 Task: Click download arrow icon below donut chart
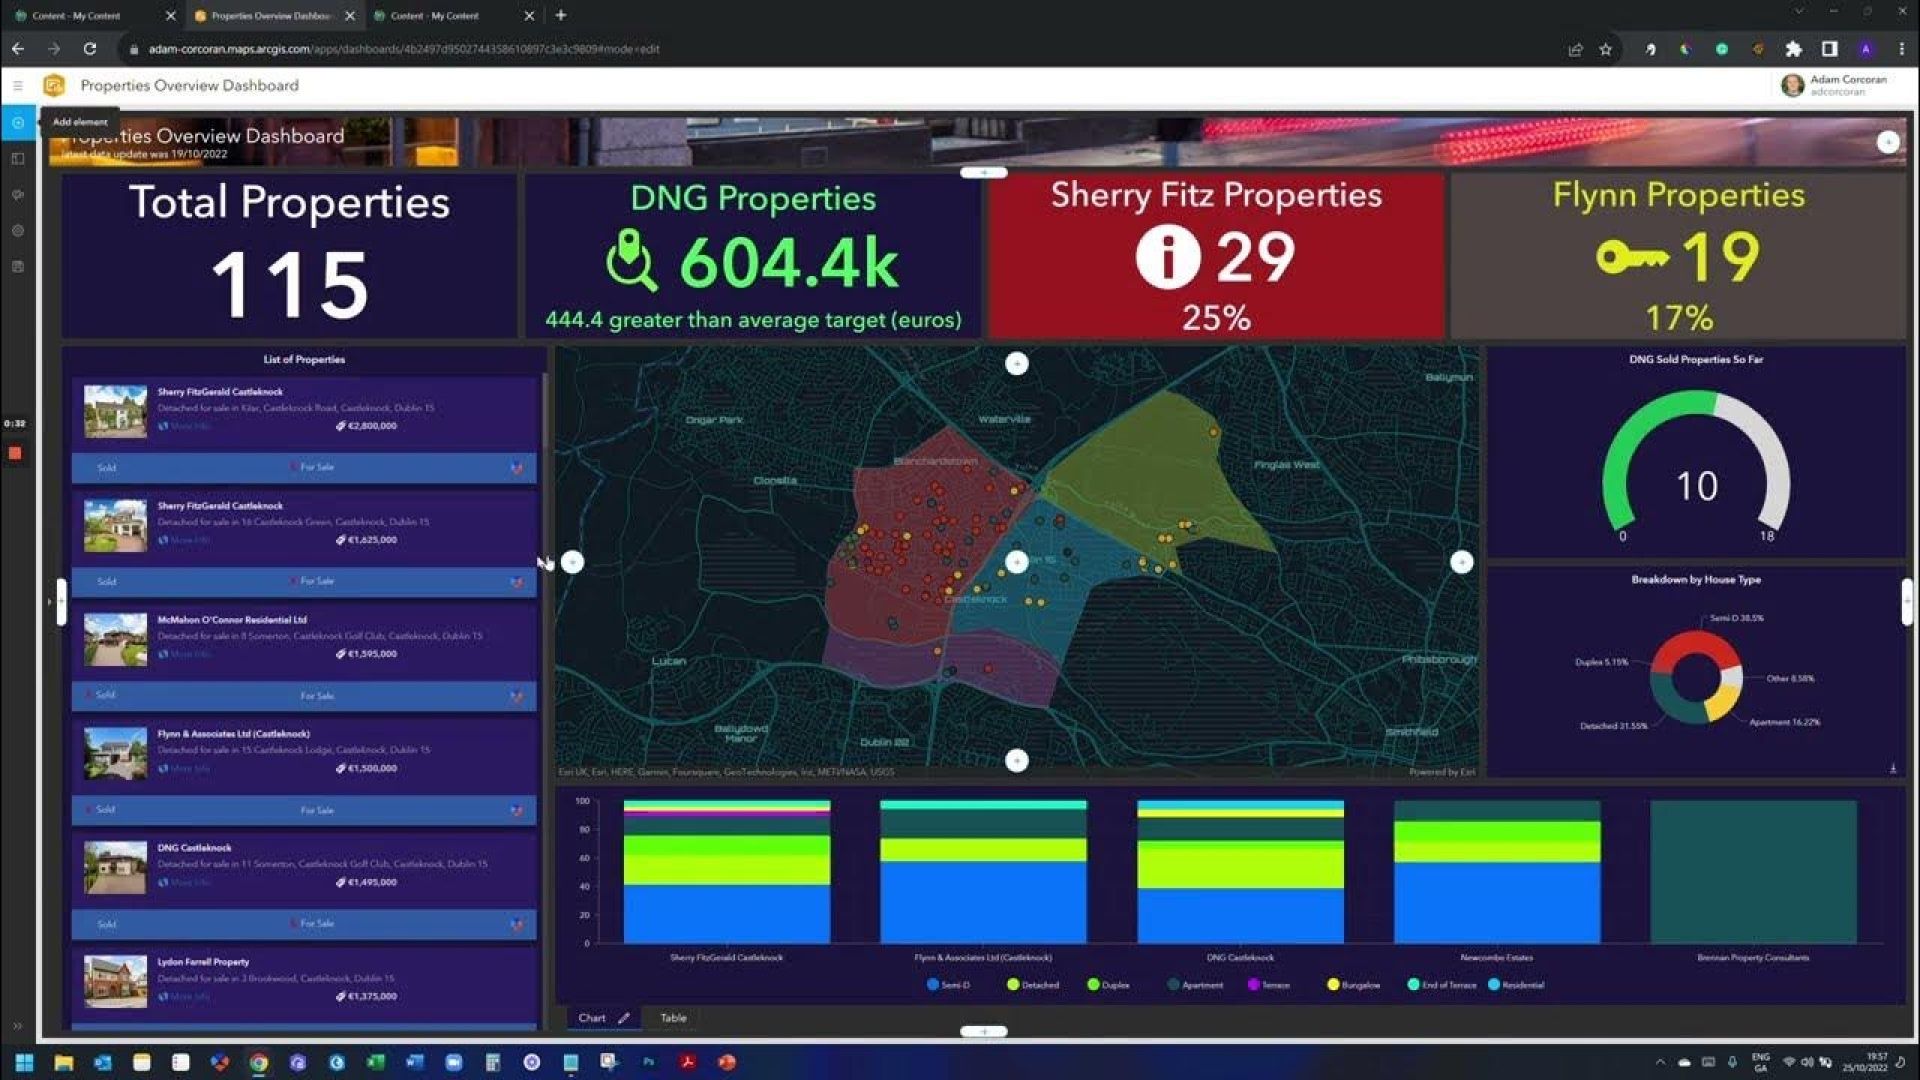tap(1893, 768)
